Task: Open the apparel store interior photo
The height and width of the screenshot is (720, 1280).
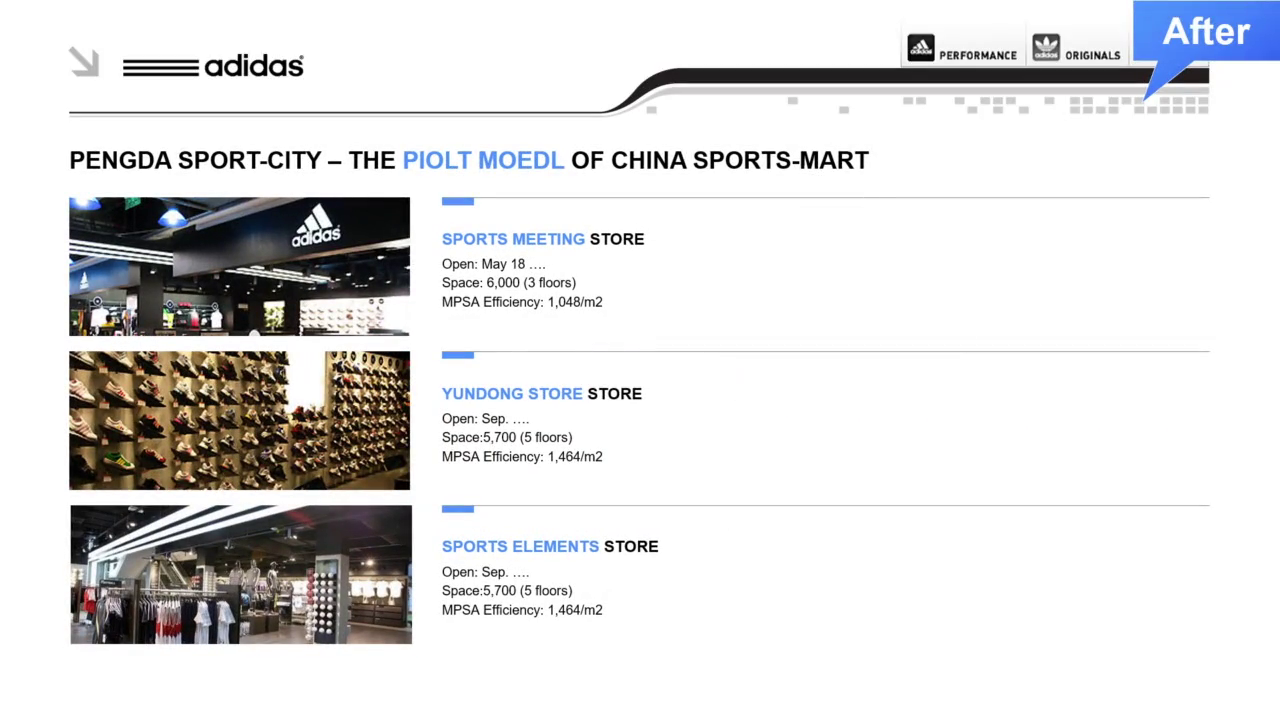Action: (x=241, y=574)
